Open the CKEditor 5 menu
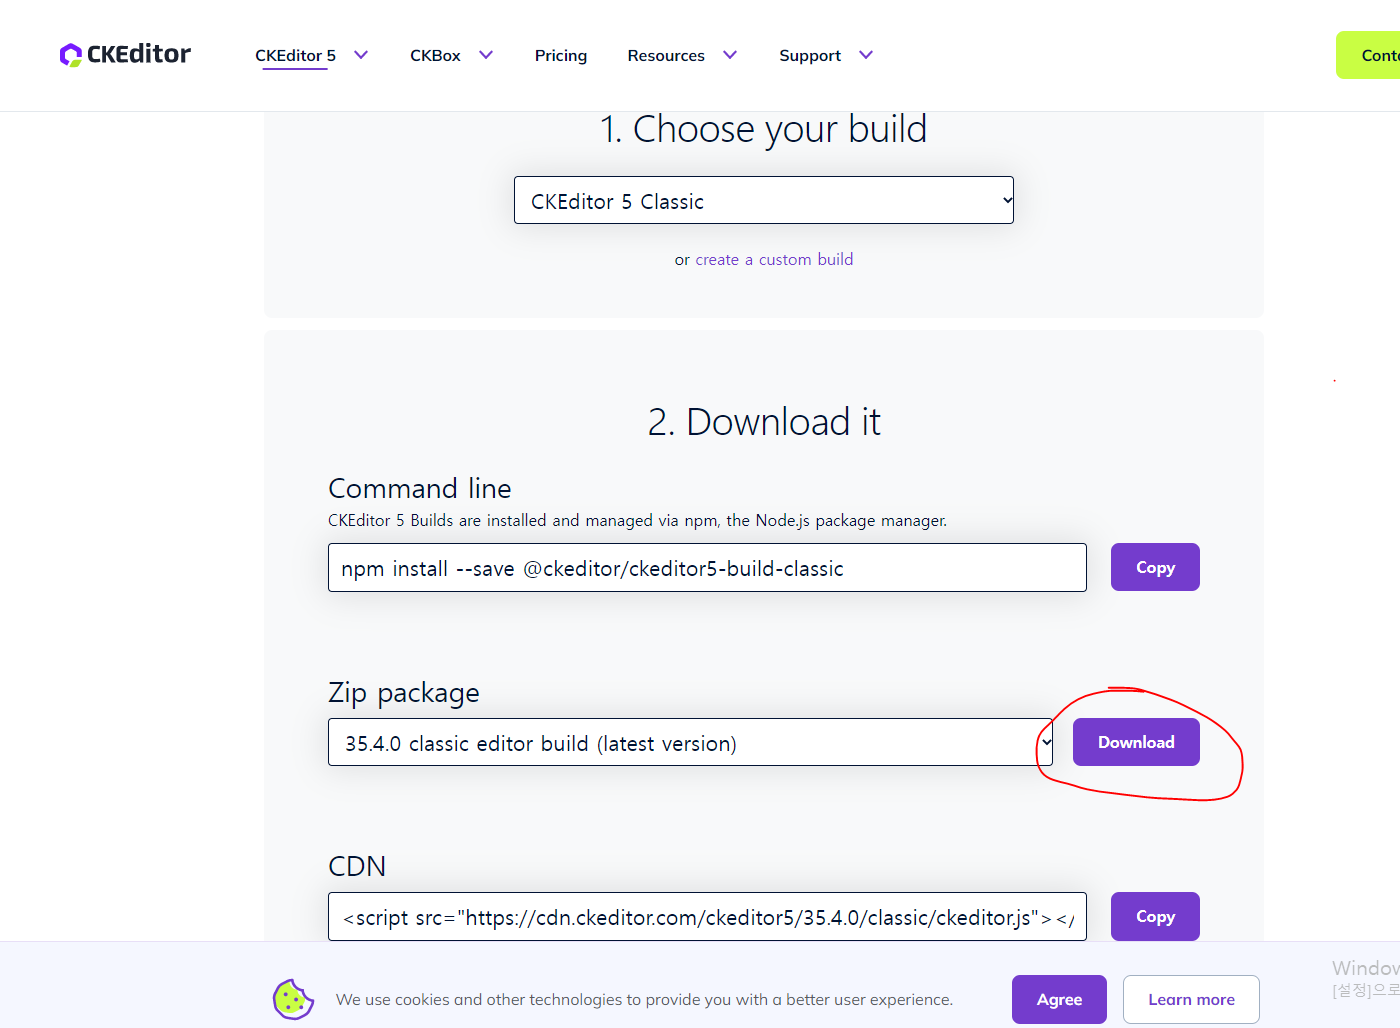 (295, 55)
